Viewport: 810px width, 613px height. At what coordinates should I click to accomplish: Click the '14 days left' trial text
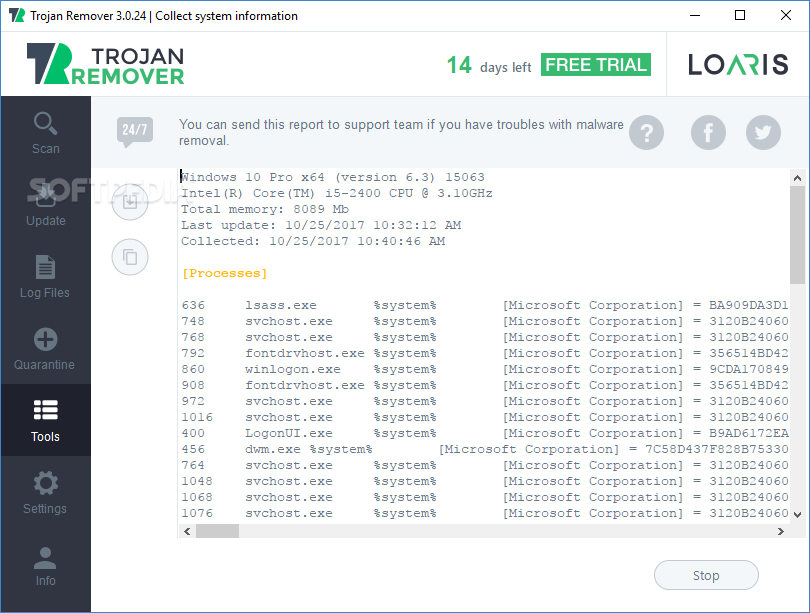(x=489, y=66)
